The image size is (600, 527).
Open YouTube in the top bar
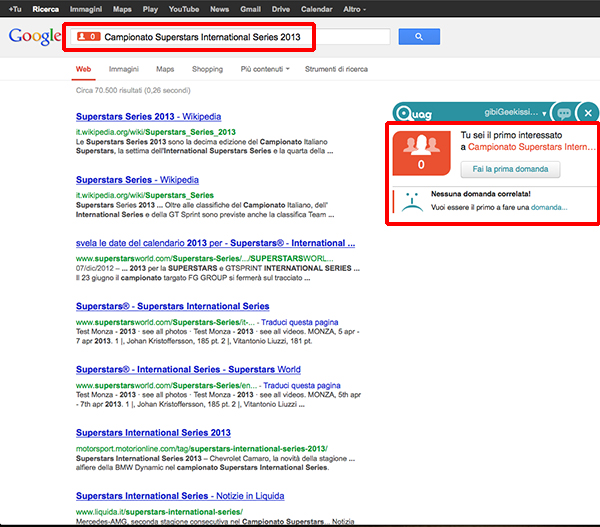184,9
